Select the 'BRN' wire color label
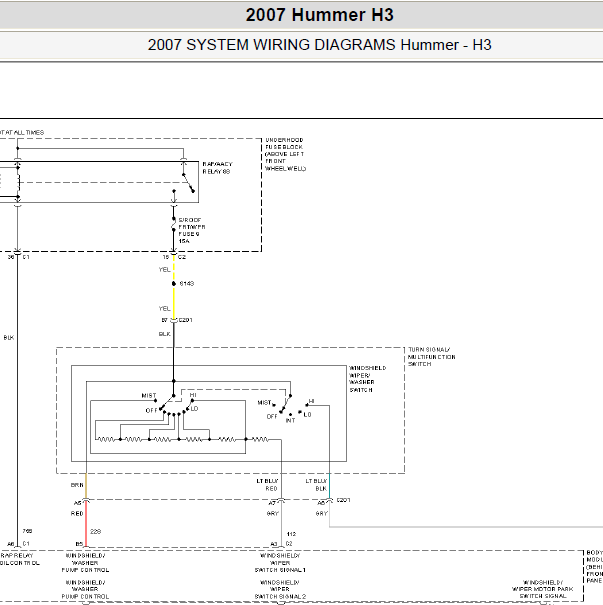Image resolution: width=603 pixels, height=605 pixels. pos(77,485)
